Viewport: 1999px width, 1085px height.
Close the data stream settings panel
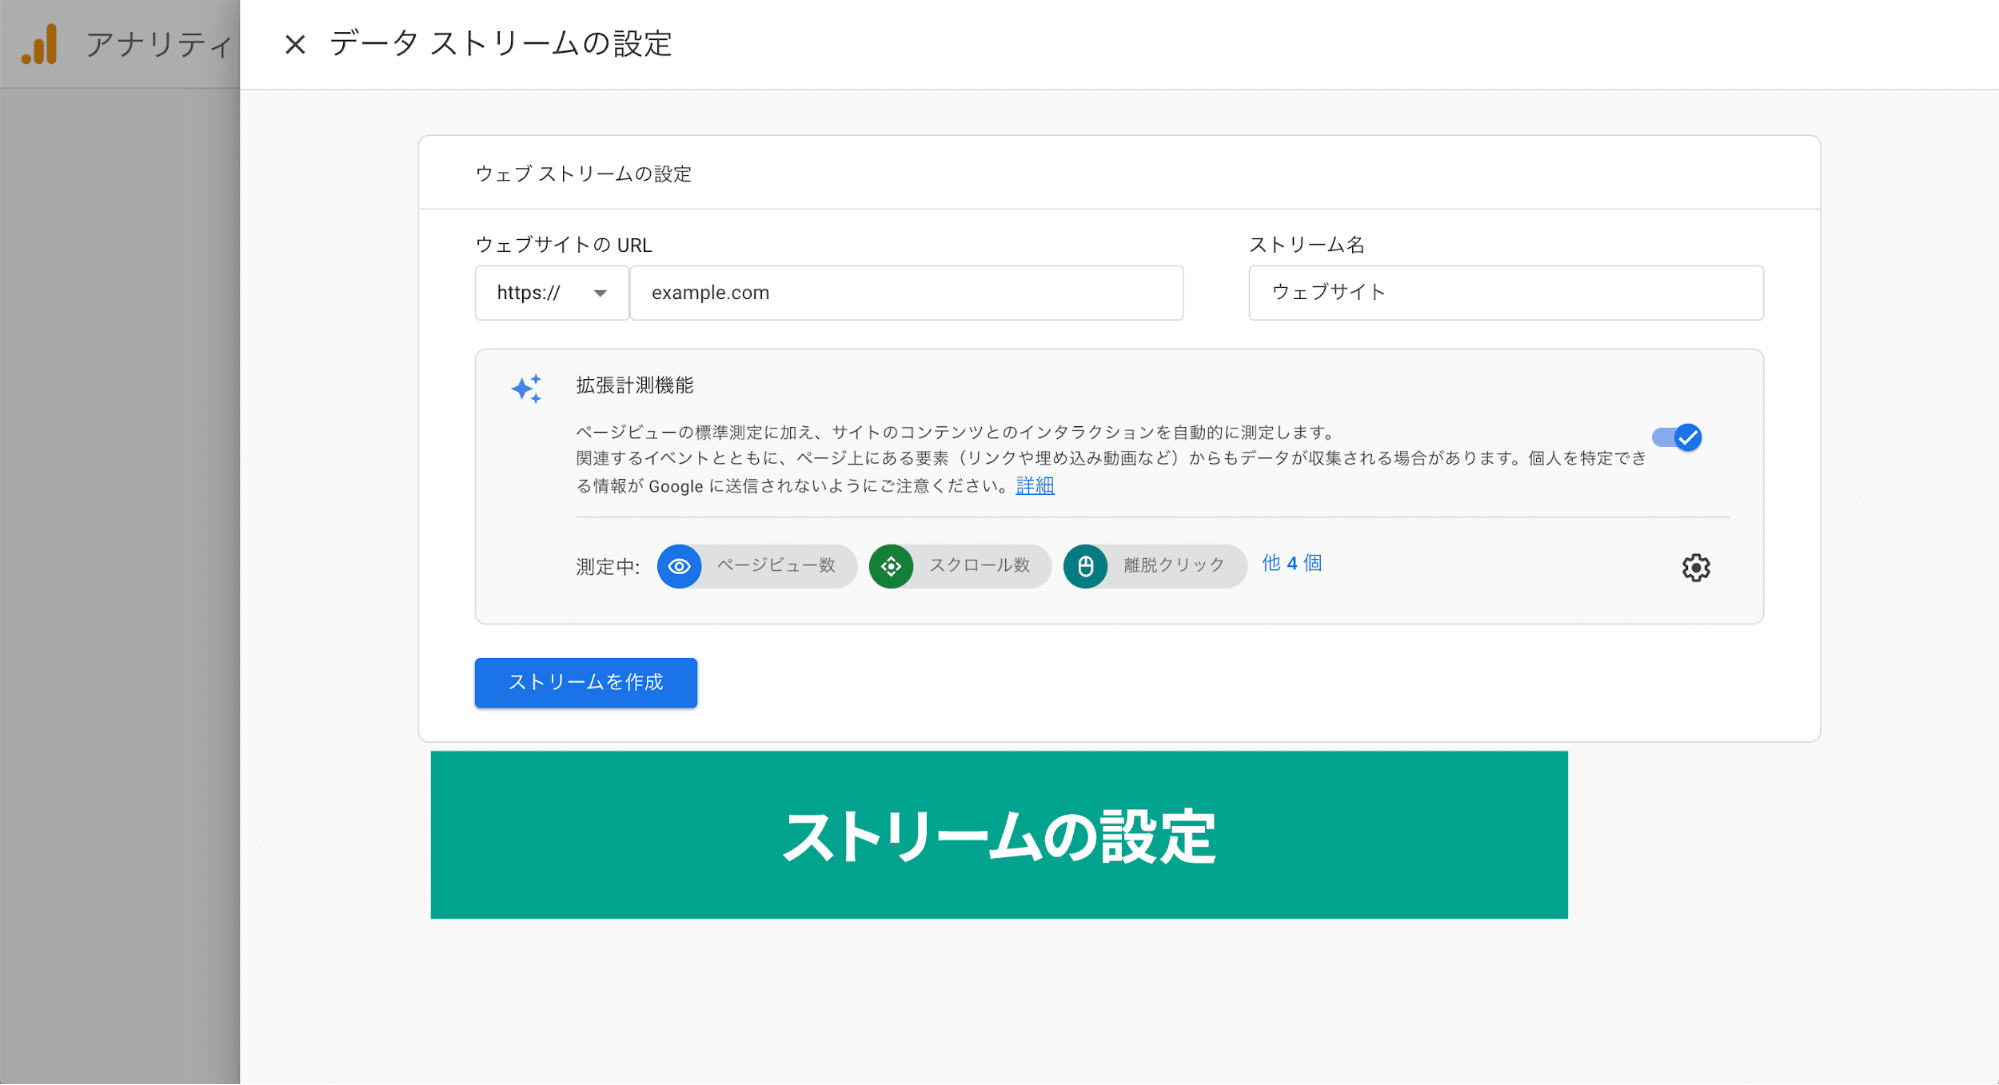[295, 45]
